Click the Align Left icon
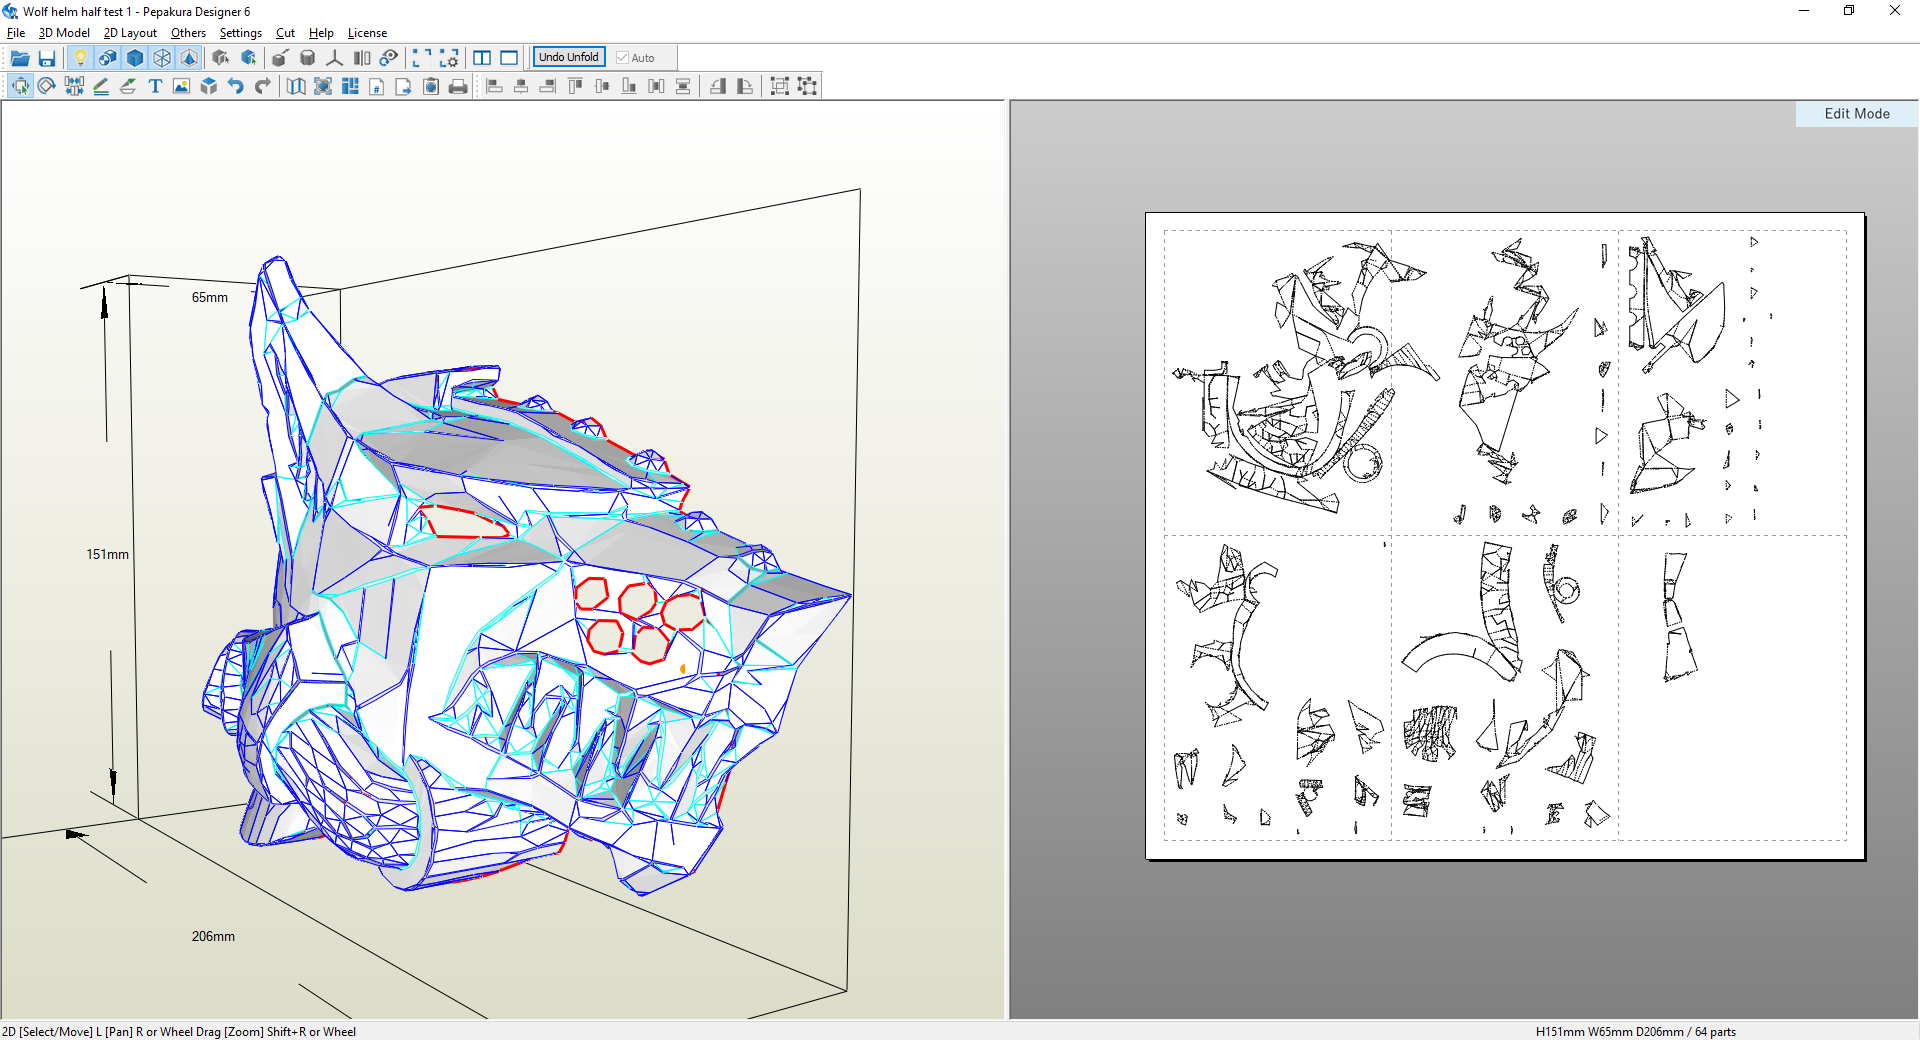The image size is (1920, 1040). tap(494, 87)
